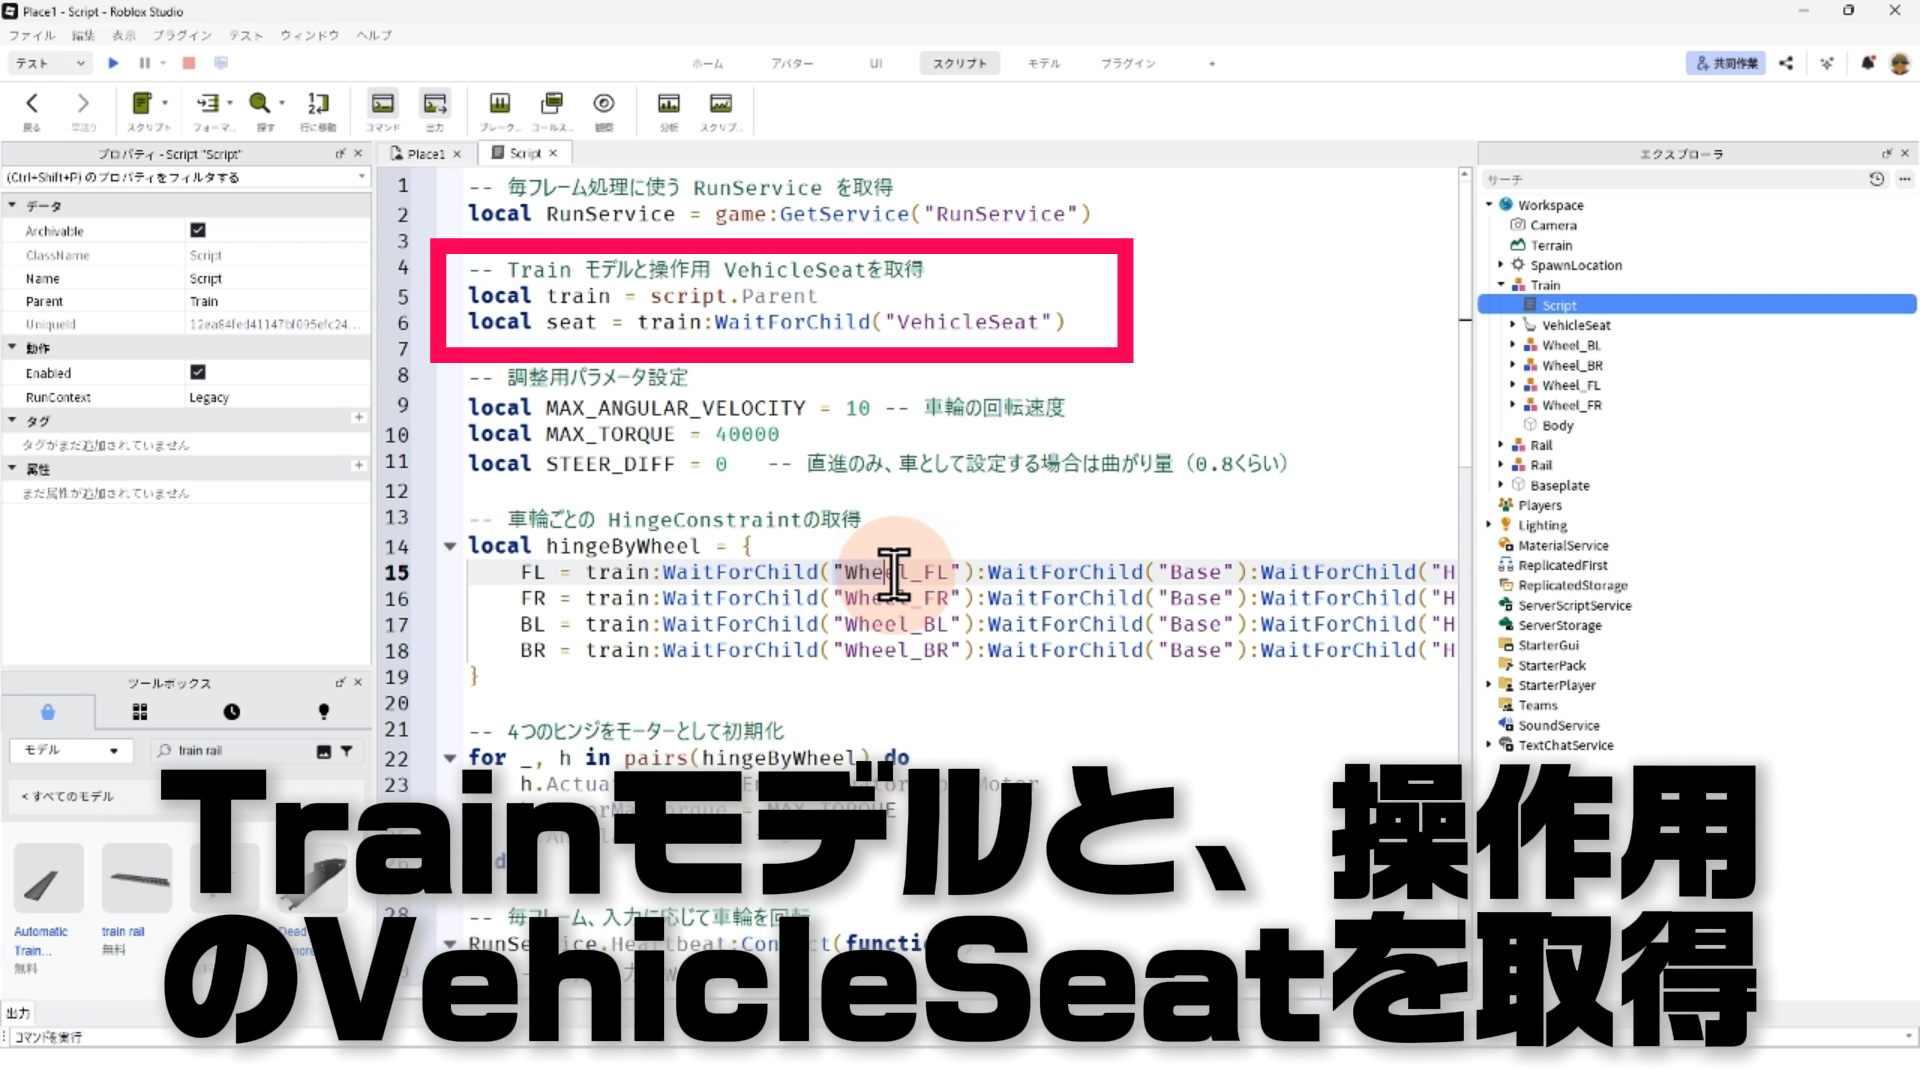The height and width of the screenshot is (1080, 1920).
Task: Select the train rail toolbox thumbnail
Action: [137, 878]
